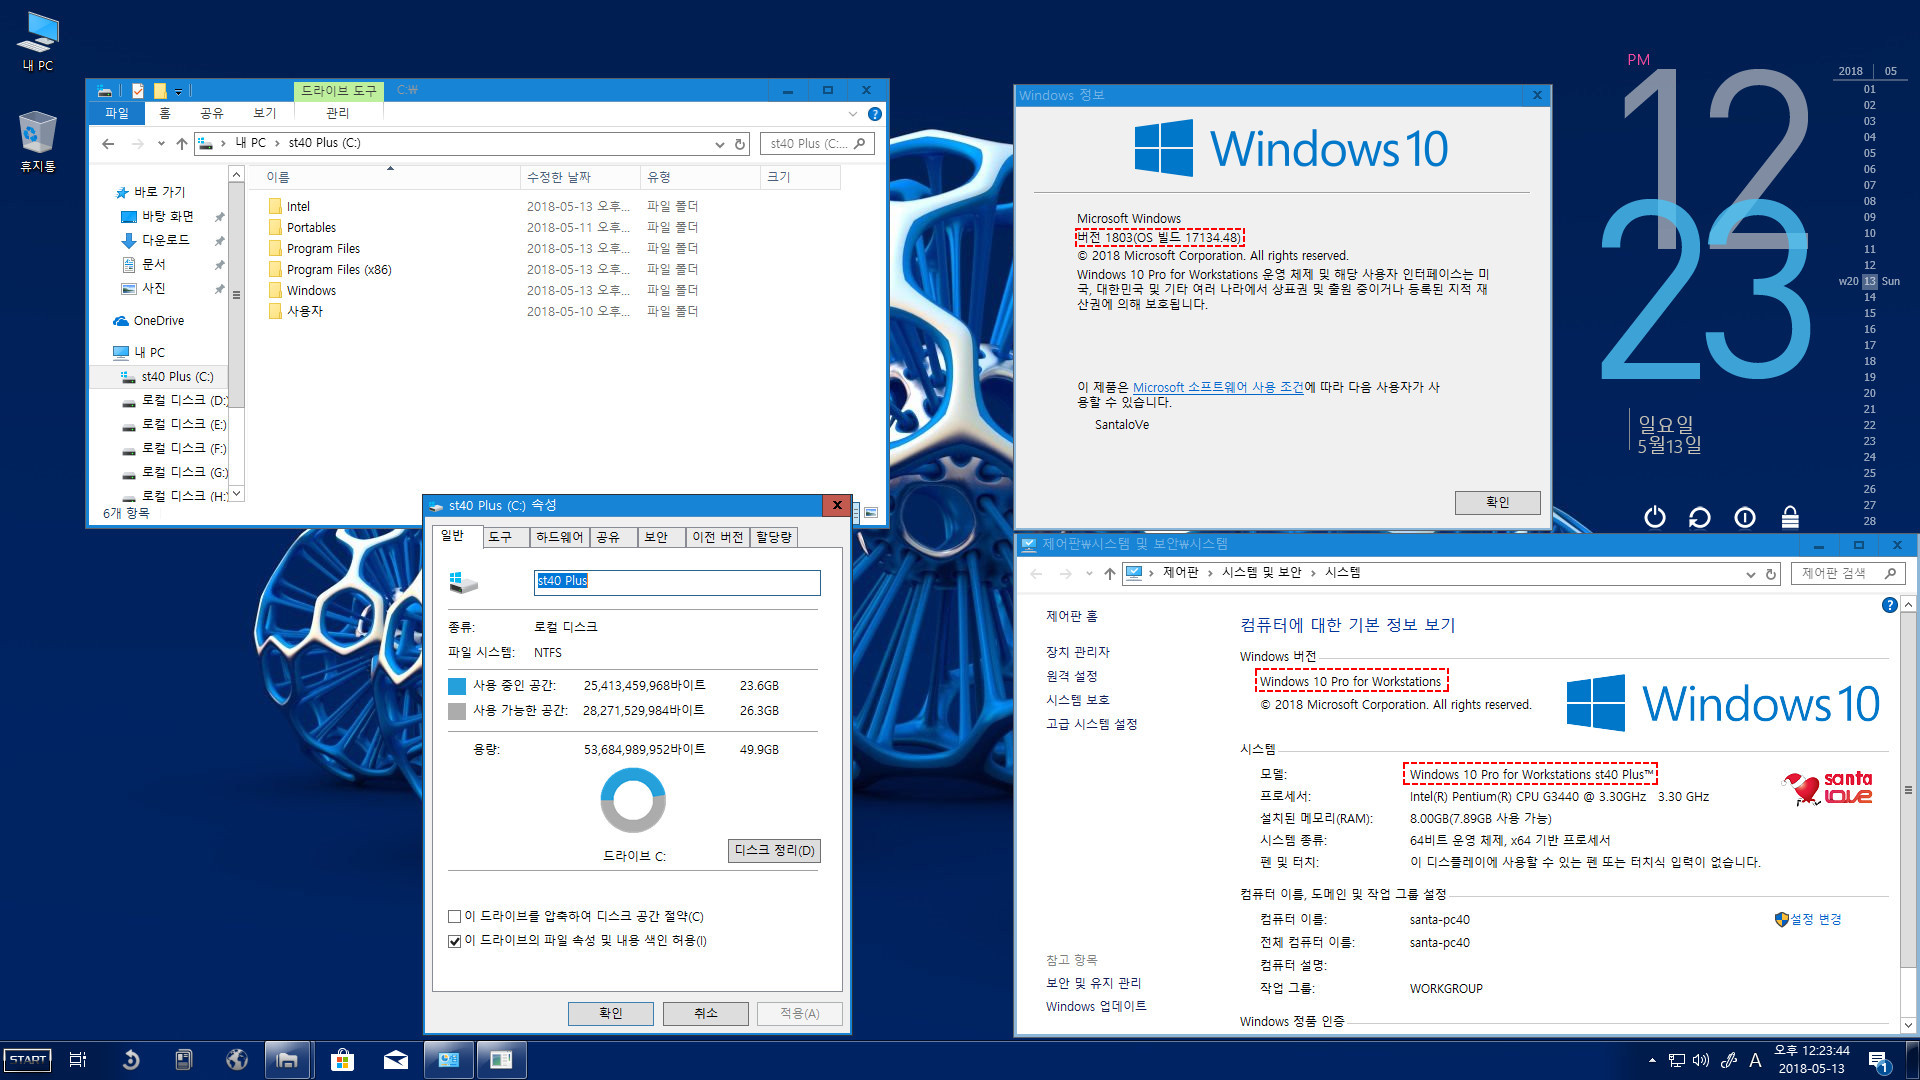Viewport: 1920px width, 1080px height.
Task: Select OneDrive in navigation pane
Action: click(x=159, y=321)
